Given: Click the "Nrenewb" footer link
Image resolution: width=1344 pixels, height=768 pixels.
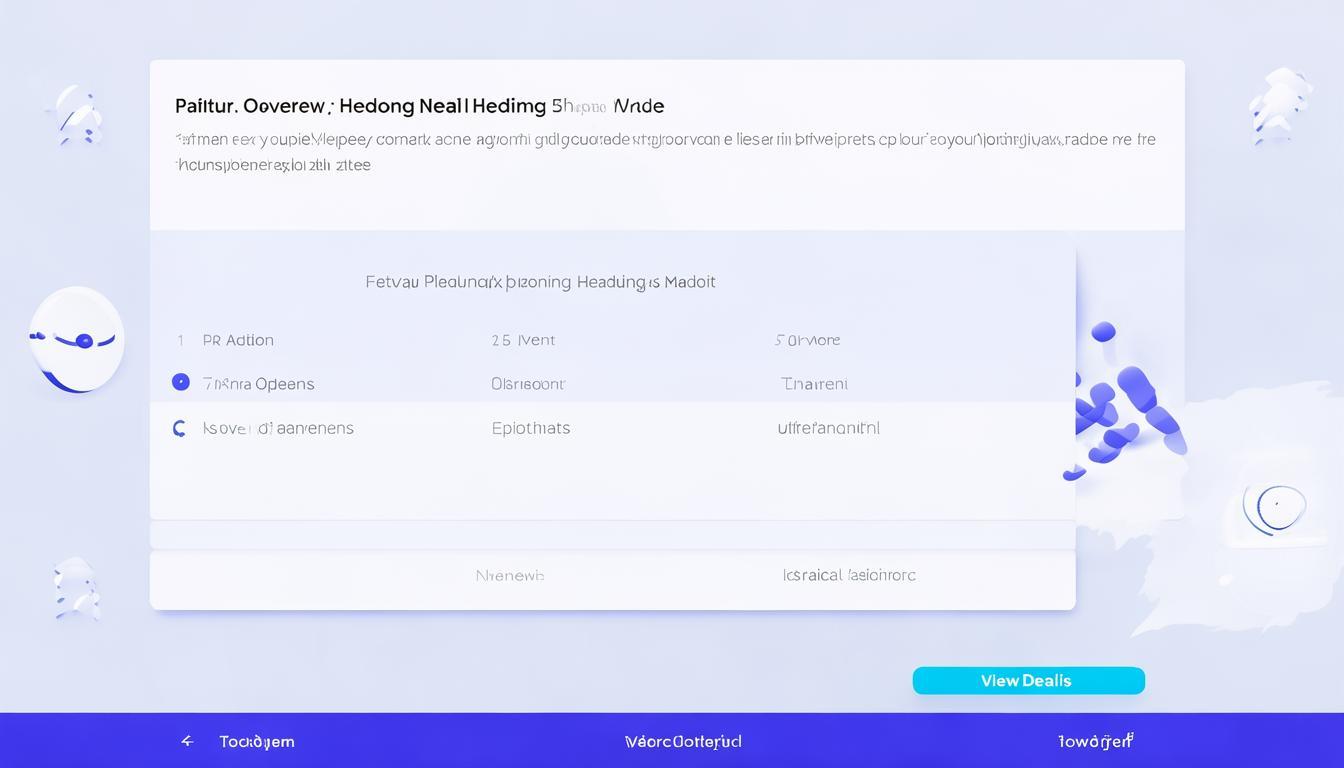Looking at the screenshot, I should (510, 575).
